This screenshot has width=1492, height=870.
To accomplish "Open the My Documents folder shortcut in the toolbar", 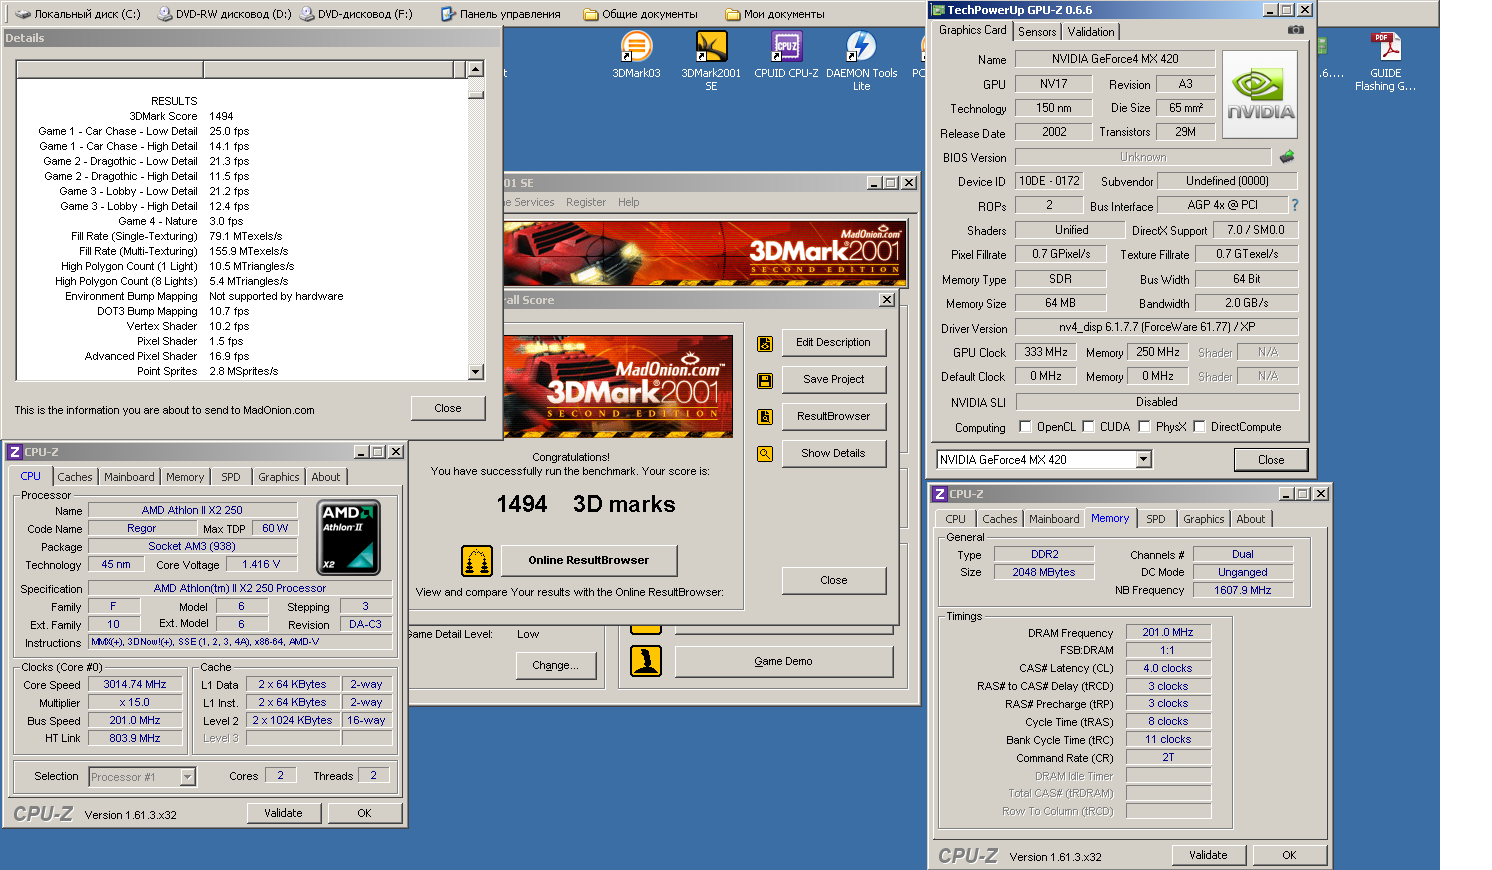I will point(775,14).
